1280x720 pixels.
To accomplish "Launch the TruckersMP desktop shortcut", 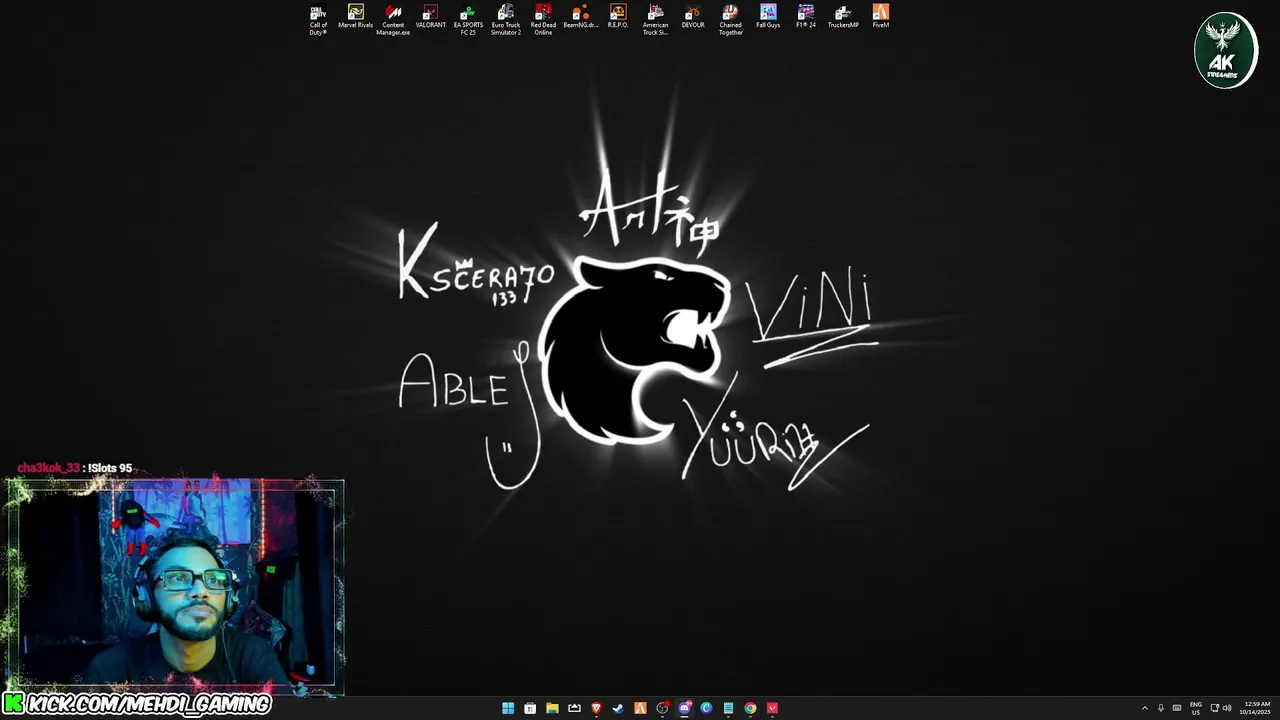I will [x=843, y=16].
